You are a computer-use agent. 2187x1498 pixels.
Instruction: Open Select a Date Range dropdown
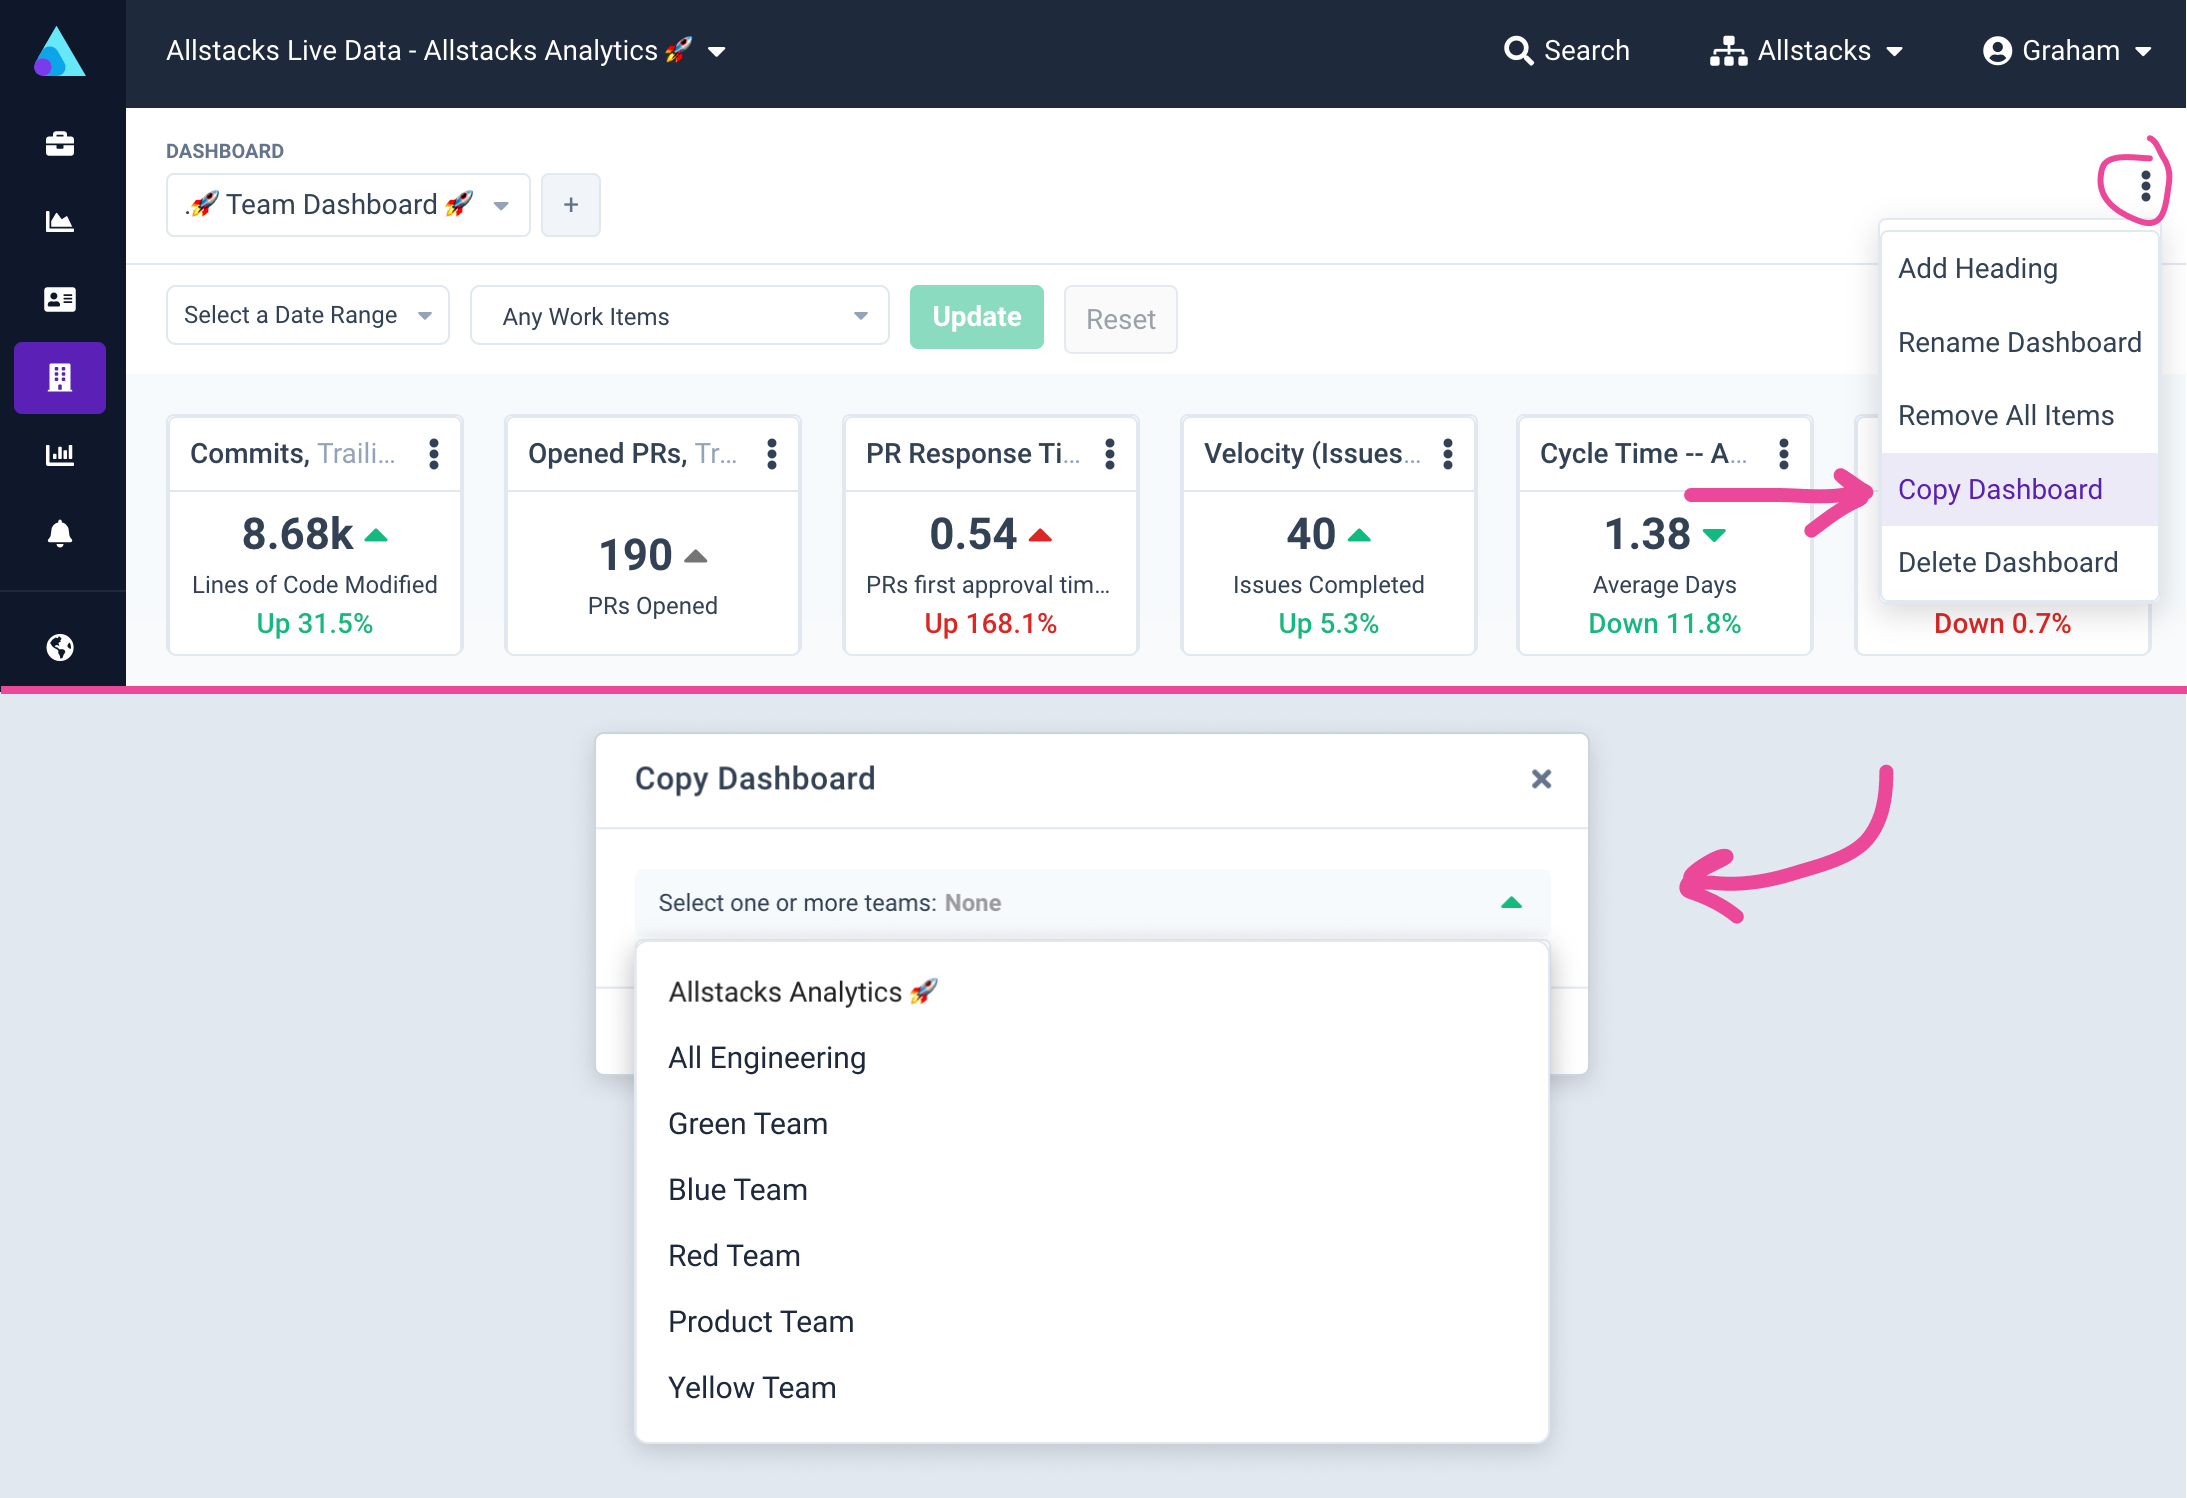(x=308, y=315)
